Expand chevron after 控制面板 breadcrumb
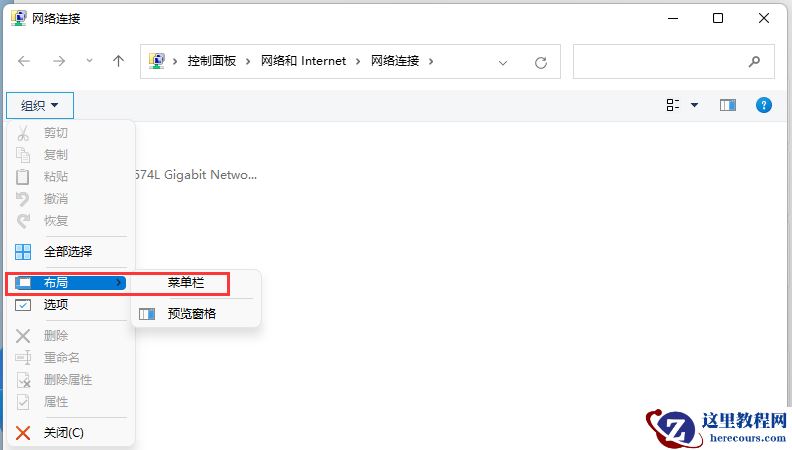 pos(248,62)
